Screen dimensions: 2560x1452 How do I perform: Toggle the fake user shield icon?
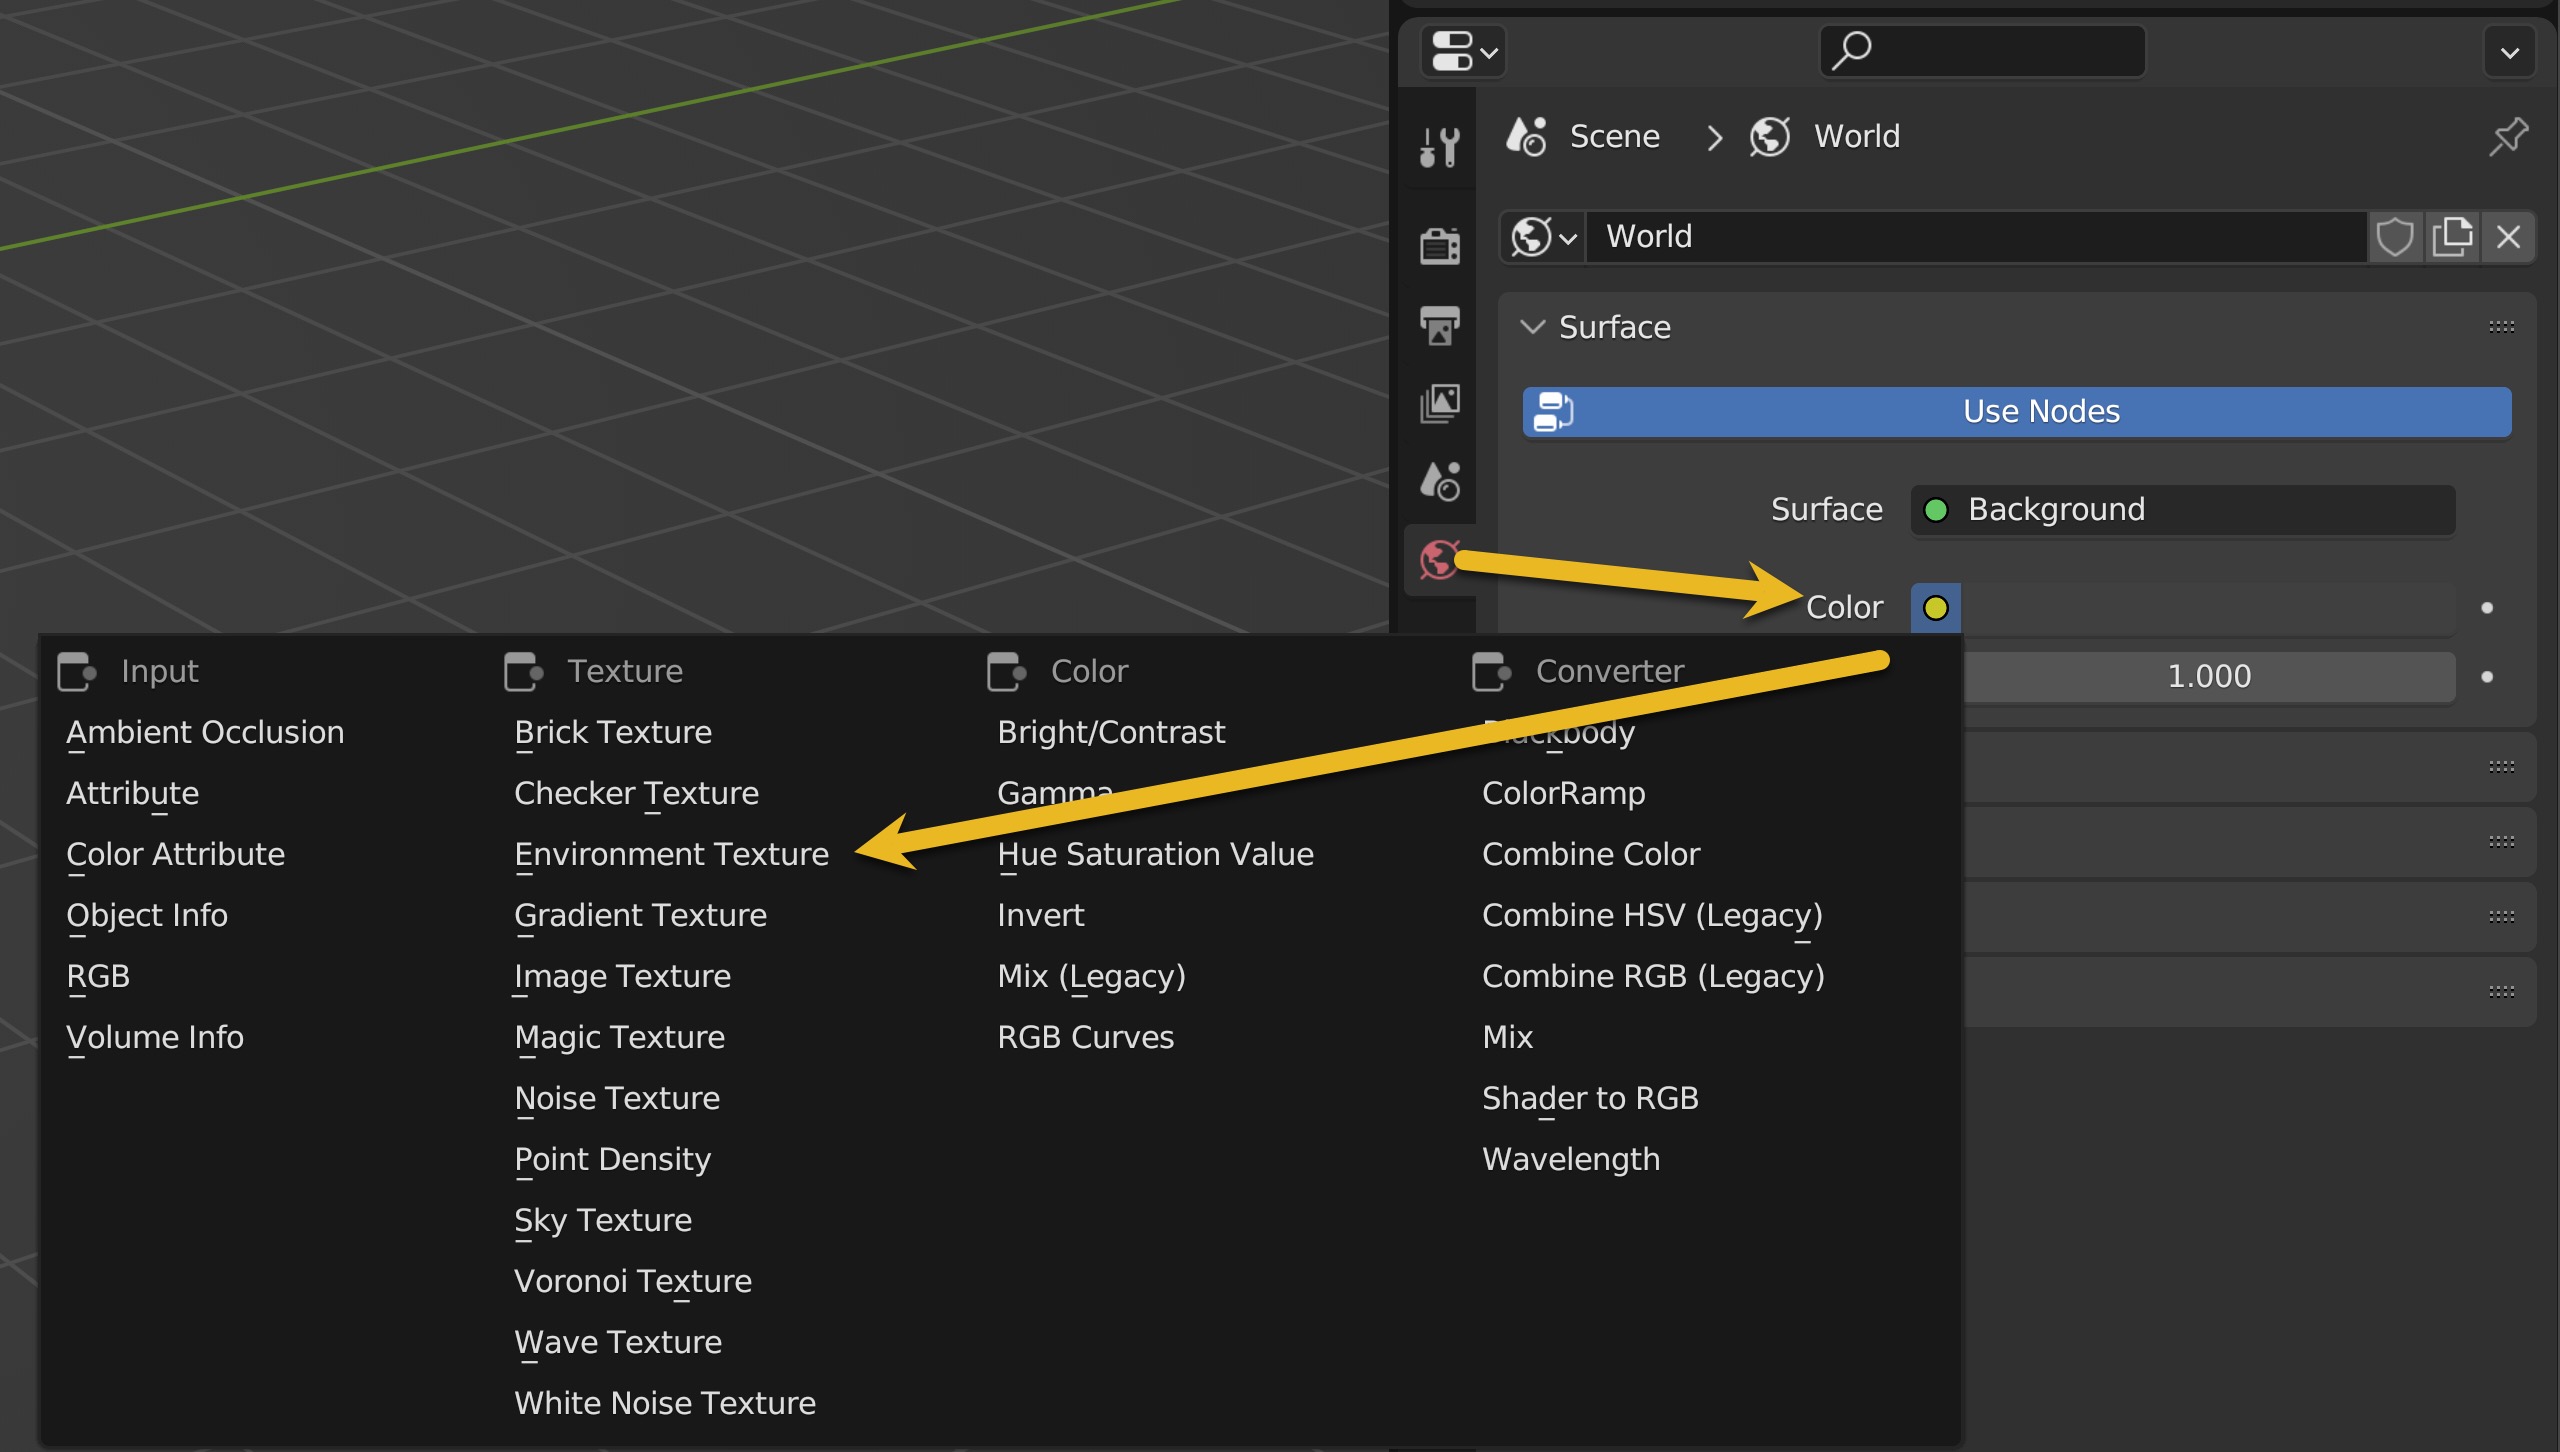tap(2394, 237)
